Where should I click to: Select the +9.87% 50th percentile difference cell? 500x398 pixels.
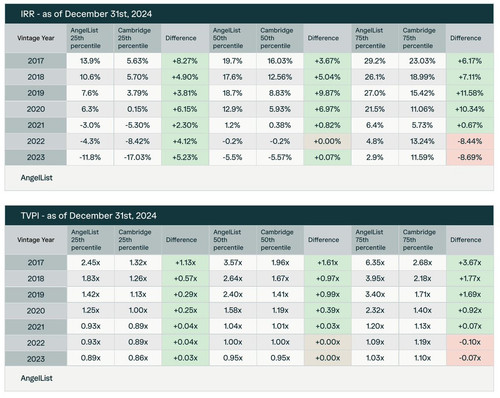point(327,93)
